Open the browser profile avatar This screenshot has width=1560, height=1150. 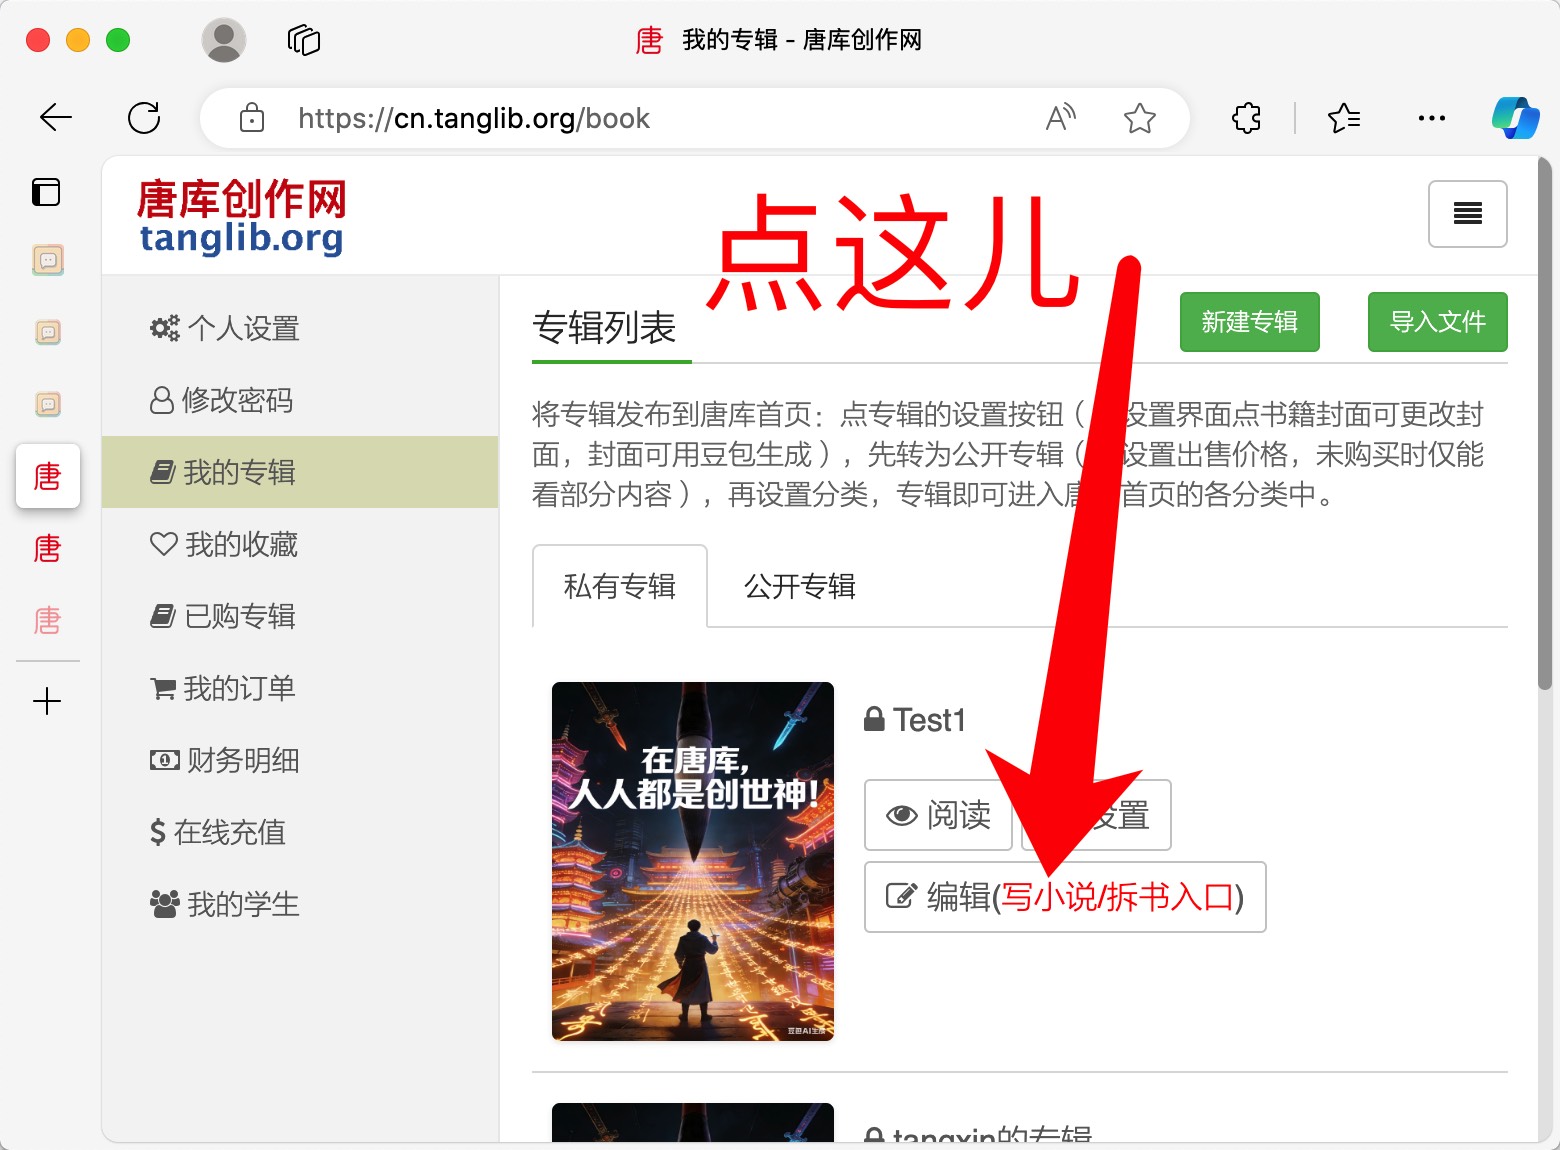pyautogui.click(x=224, y=40)
